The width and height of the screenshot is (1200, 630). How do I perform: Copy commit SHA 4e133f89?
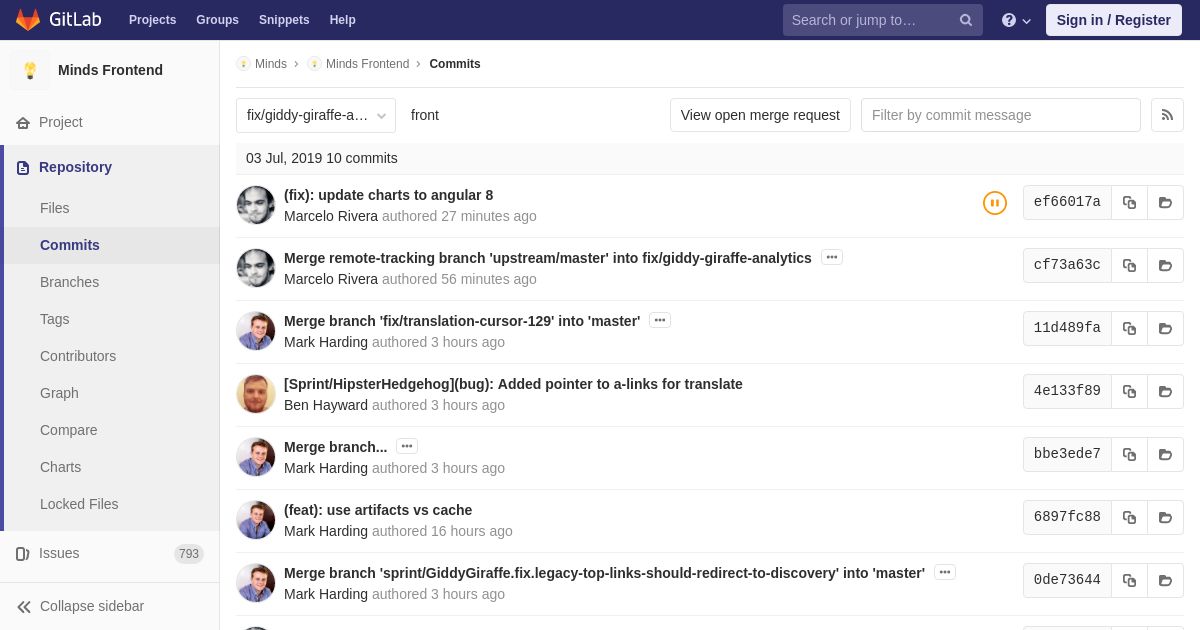pyautogui.click(x=1129, y=391)
